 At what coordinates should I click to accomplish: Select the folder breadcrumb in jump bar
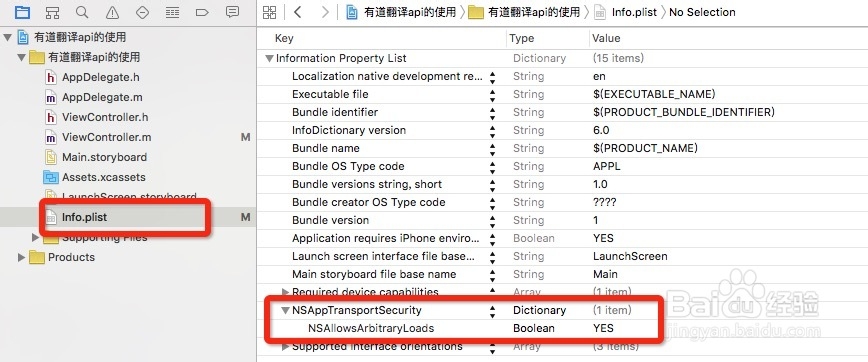[524, 12]
